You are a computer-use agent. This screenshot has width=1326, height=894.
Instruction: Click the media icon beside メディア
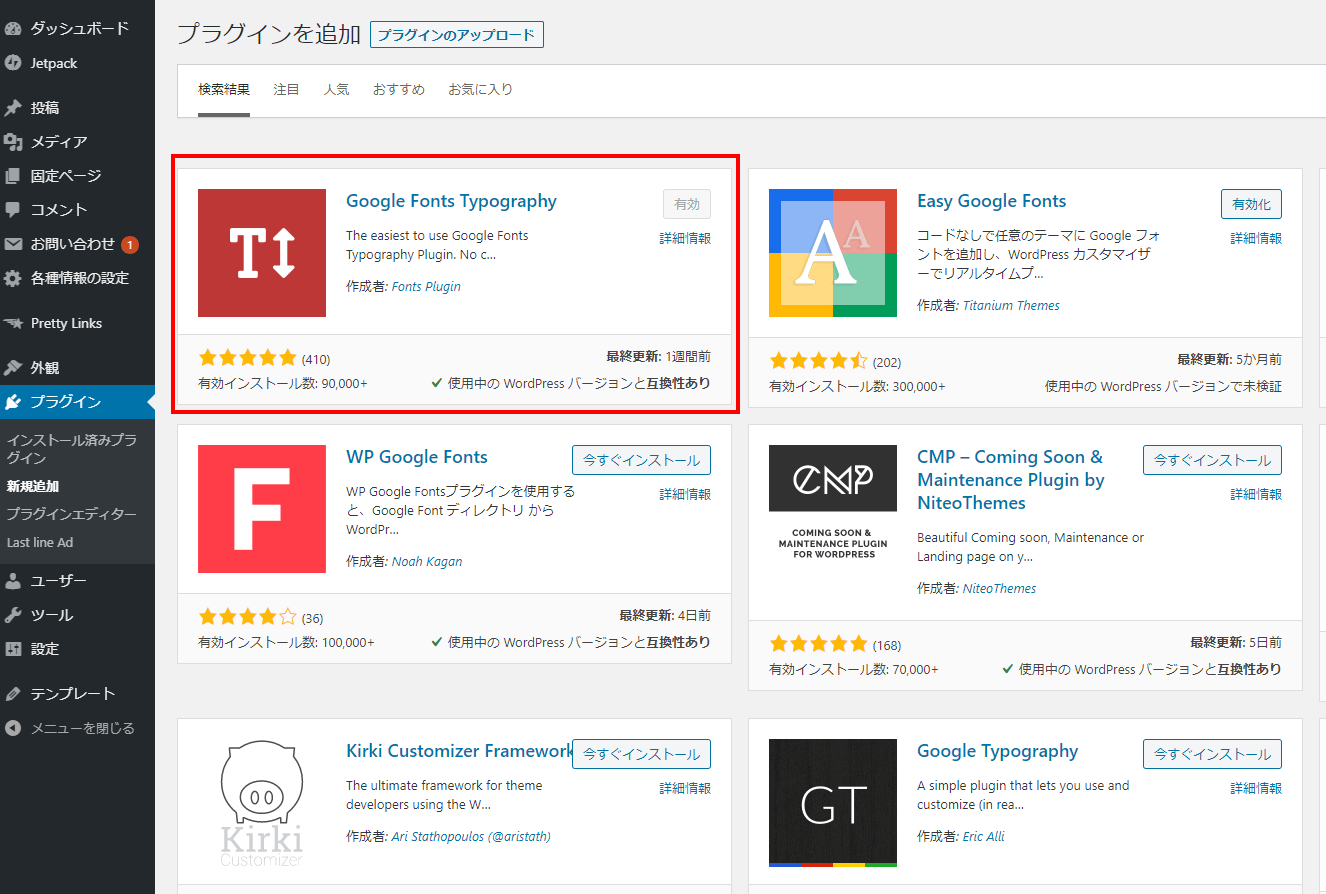coord(13,142)
